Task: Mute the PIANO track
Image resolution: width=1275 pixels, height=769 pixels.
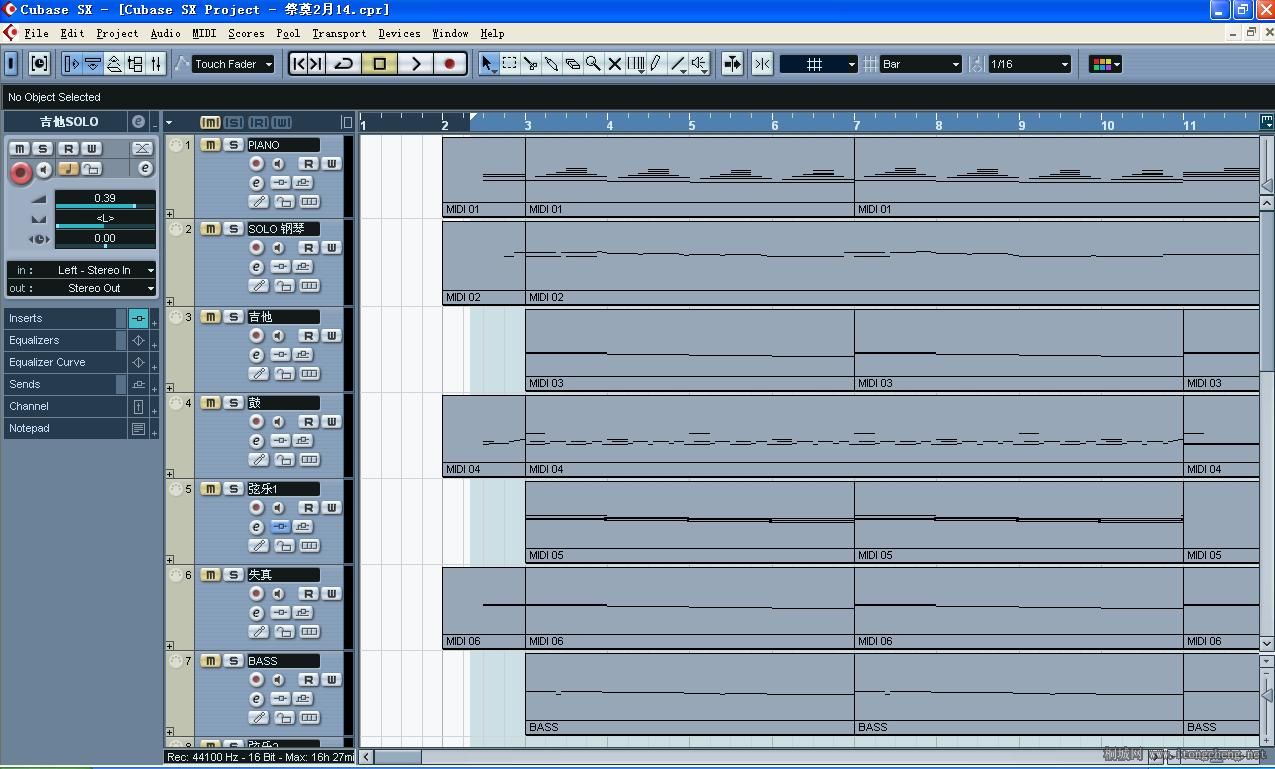Action: click(210, 145)
